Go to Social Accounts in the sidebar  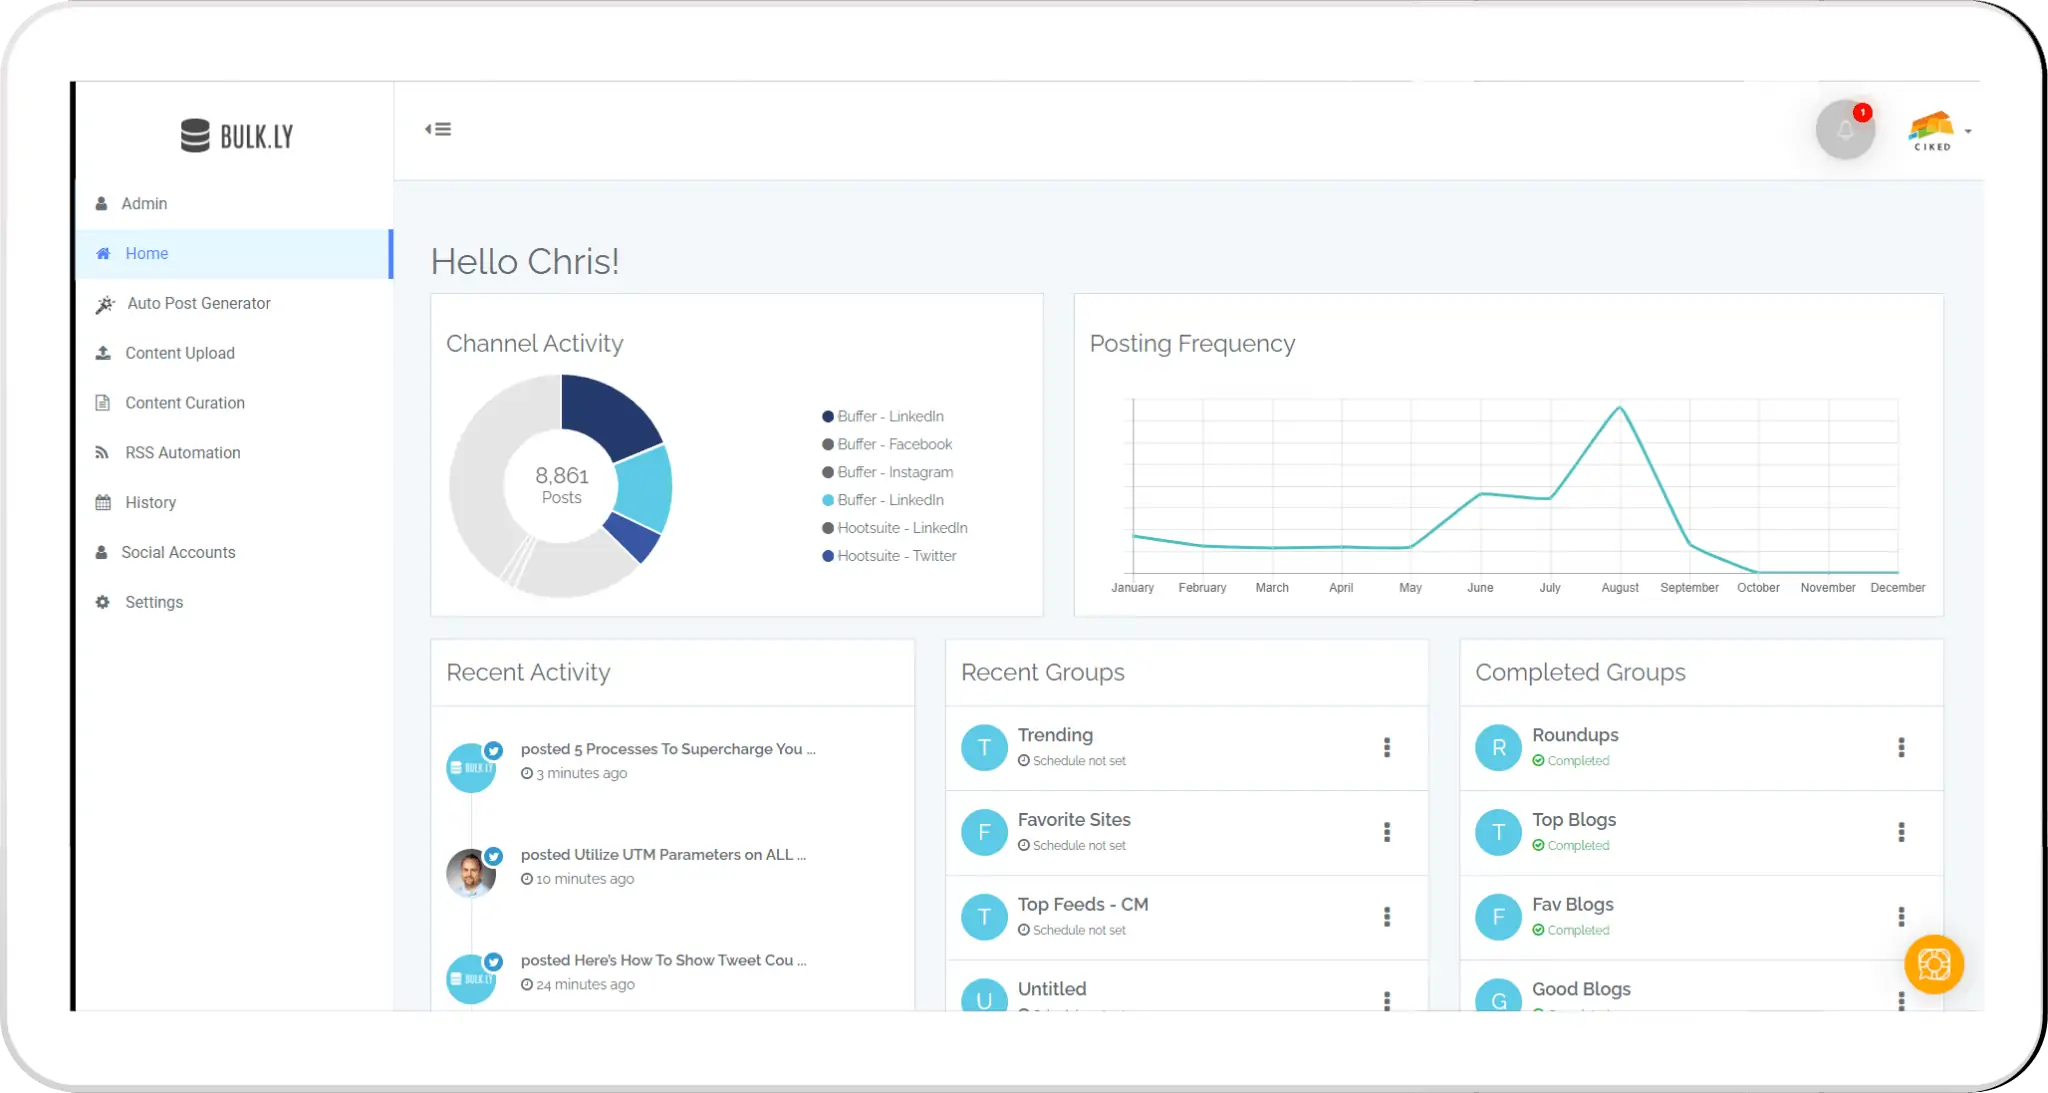[178, 552]
